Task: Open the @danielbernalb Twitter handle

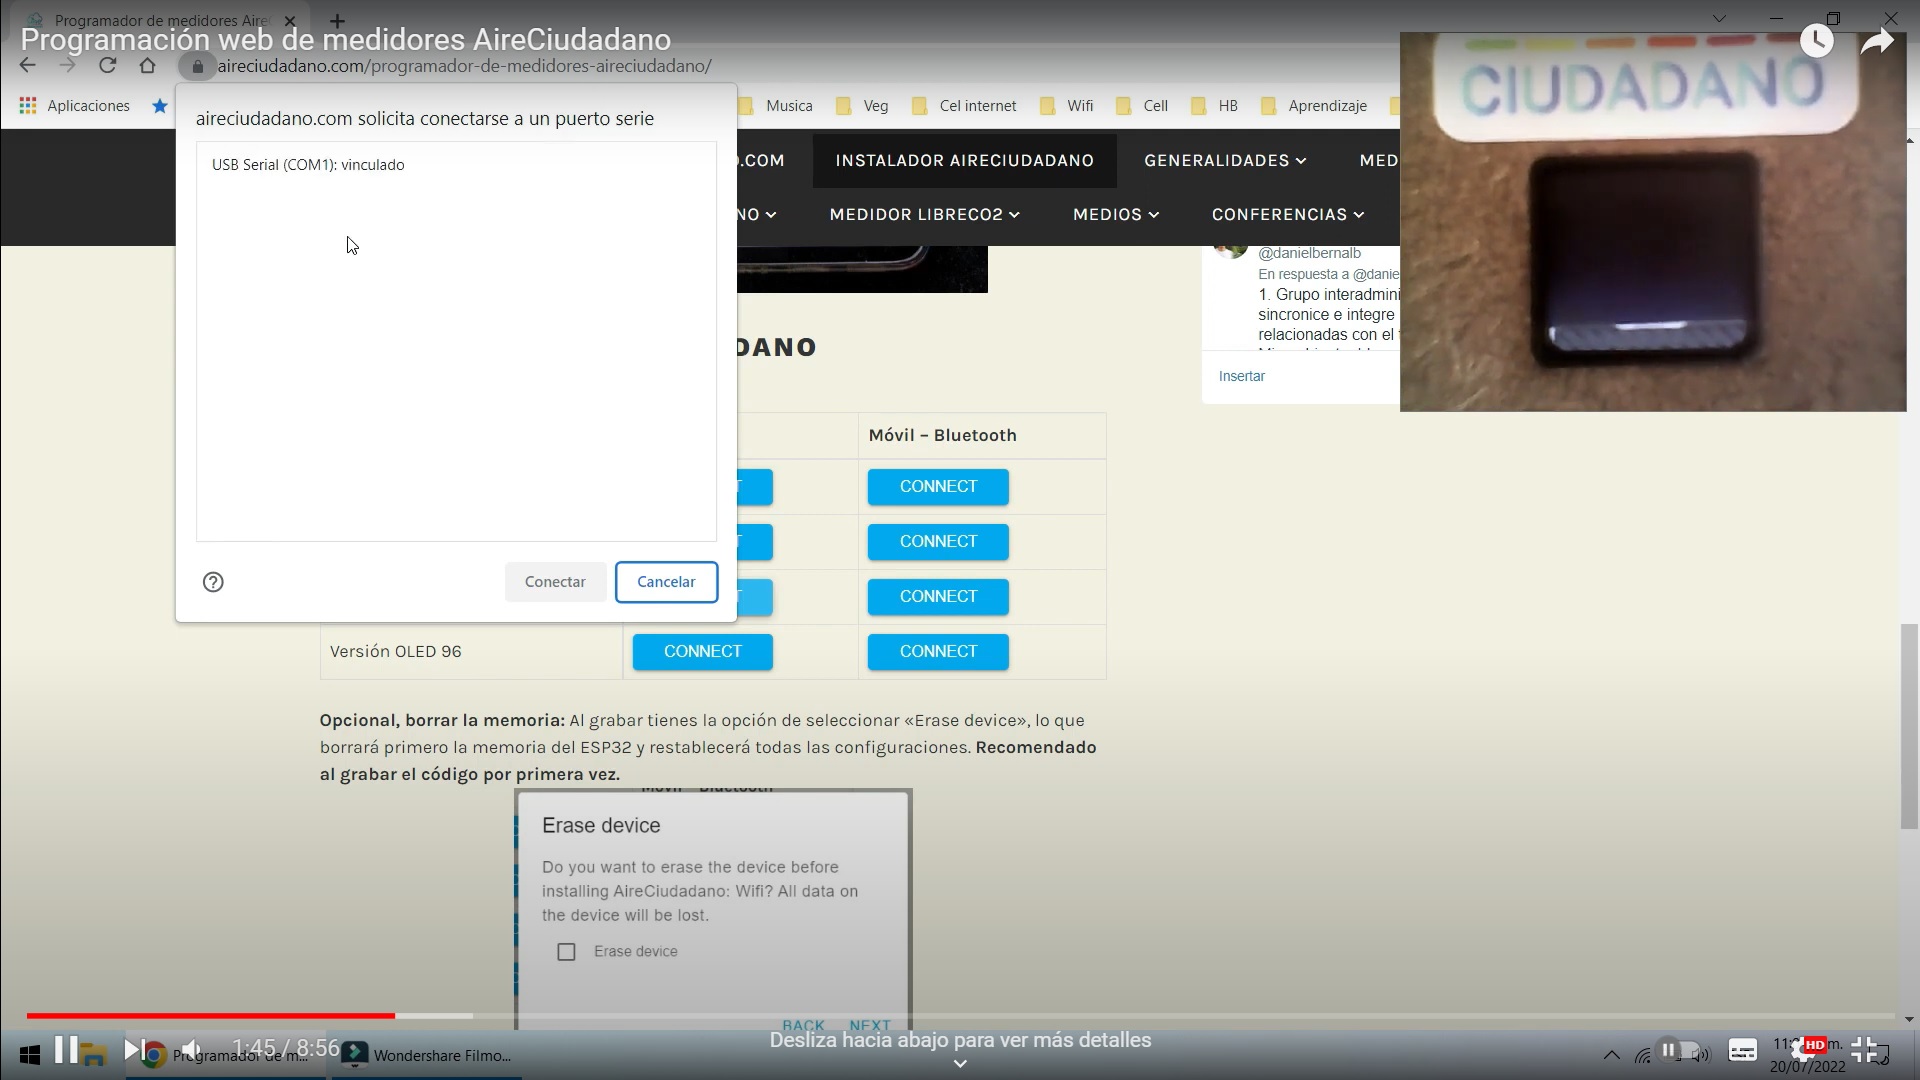Action: (x=1309, y=253)
